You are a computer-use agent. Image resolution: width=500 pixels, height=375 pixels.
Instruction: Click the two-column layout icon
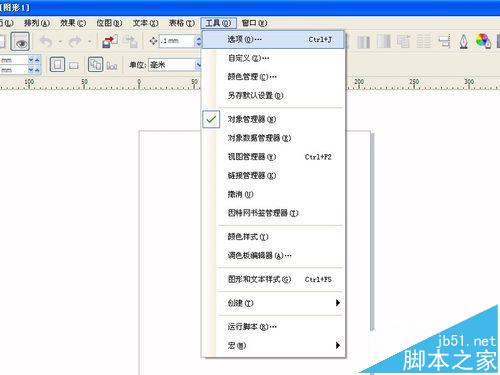point(363,42)
